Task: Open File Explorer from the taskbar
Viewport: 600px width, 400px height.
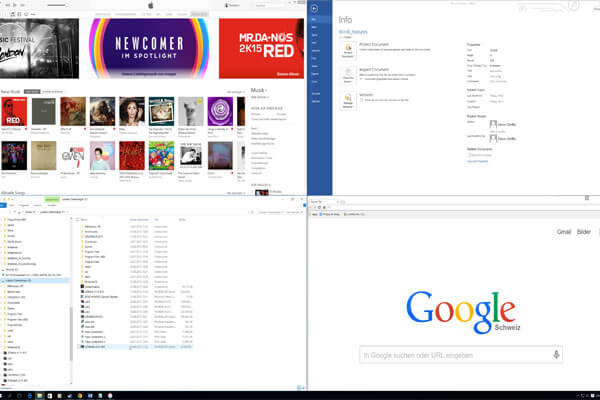Action: pyautogui.click(x=39, y=395)
